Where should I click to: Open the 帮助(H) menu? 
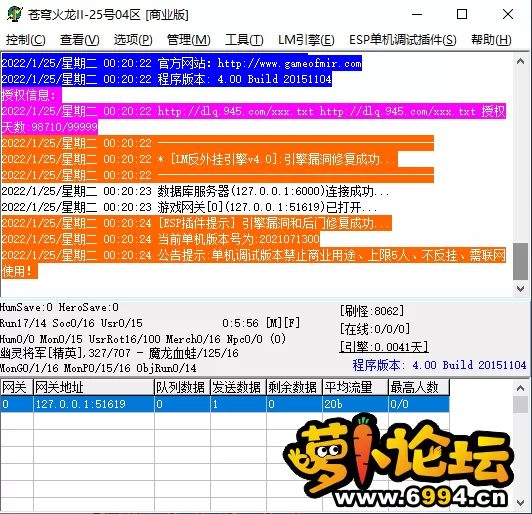(491, 40)
